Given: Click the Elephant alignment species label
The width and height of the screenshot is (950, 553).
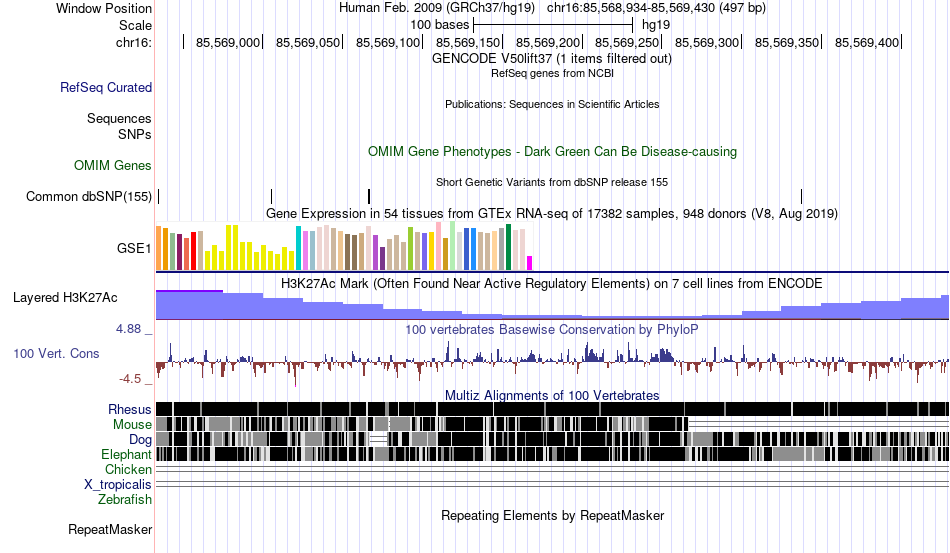Looking at the screenshot, I should tap(126, 454).
